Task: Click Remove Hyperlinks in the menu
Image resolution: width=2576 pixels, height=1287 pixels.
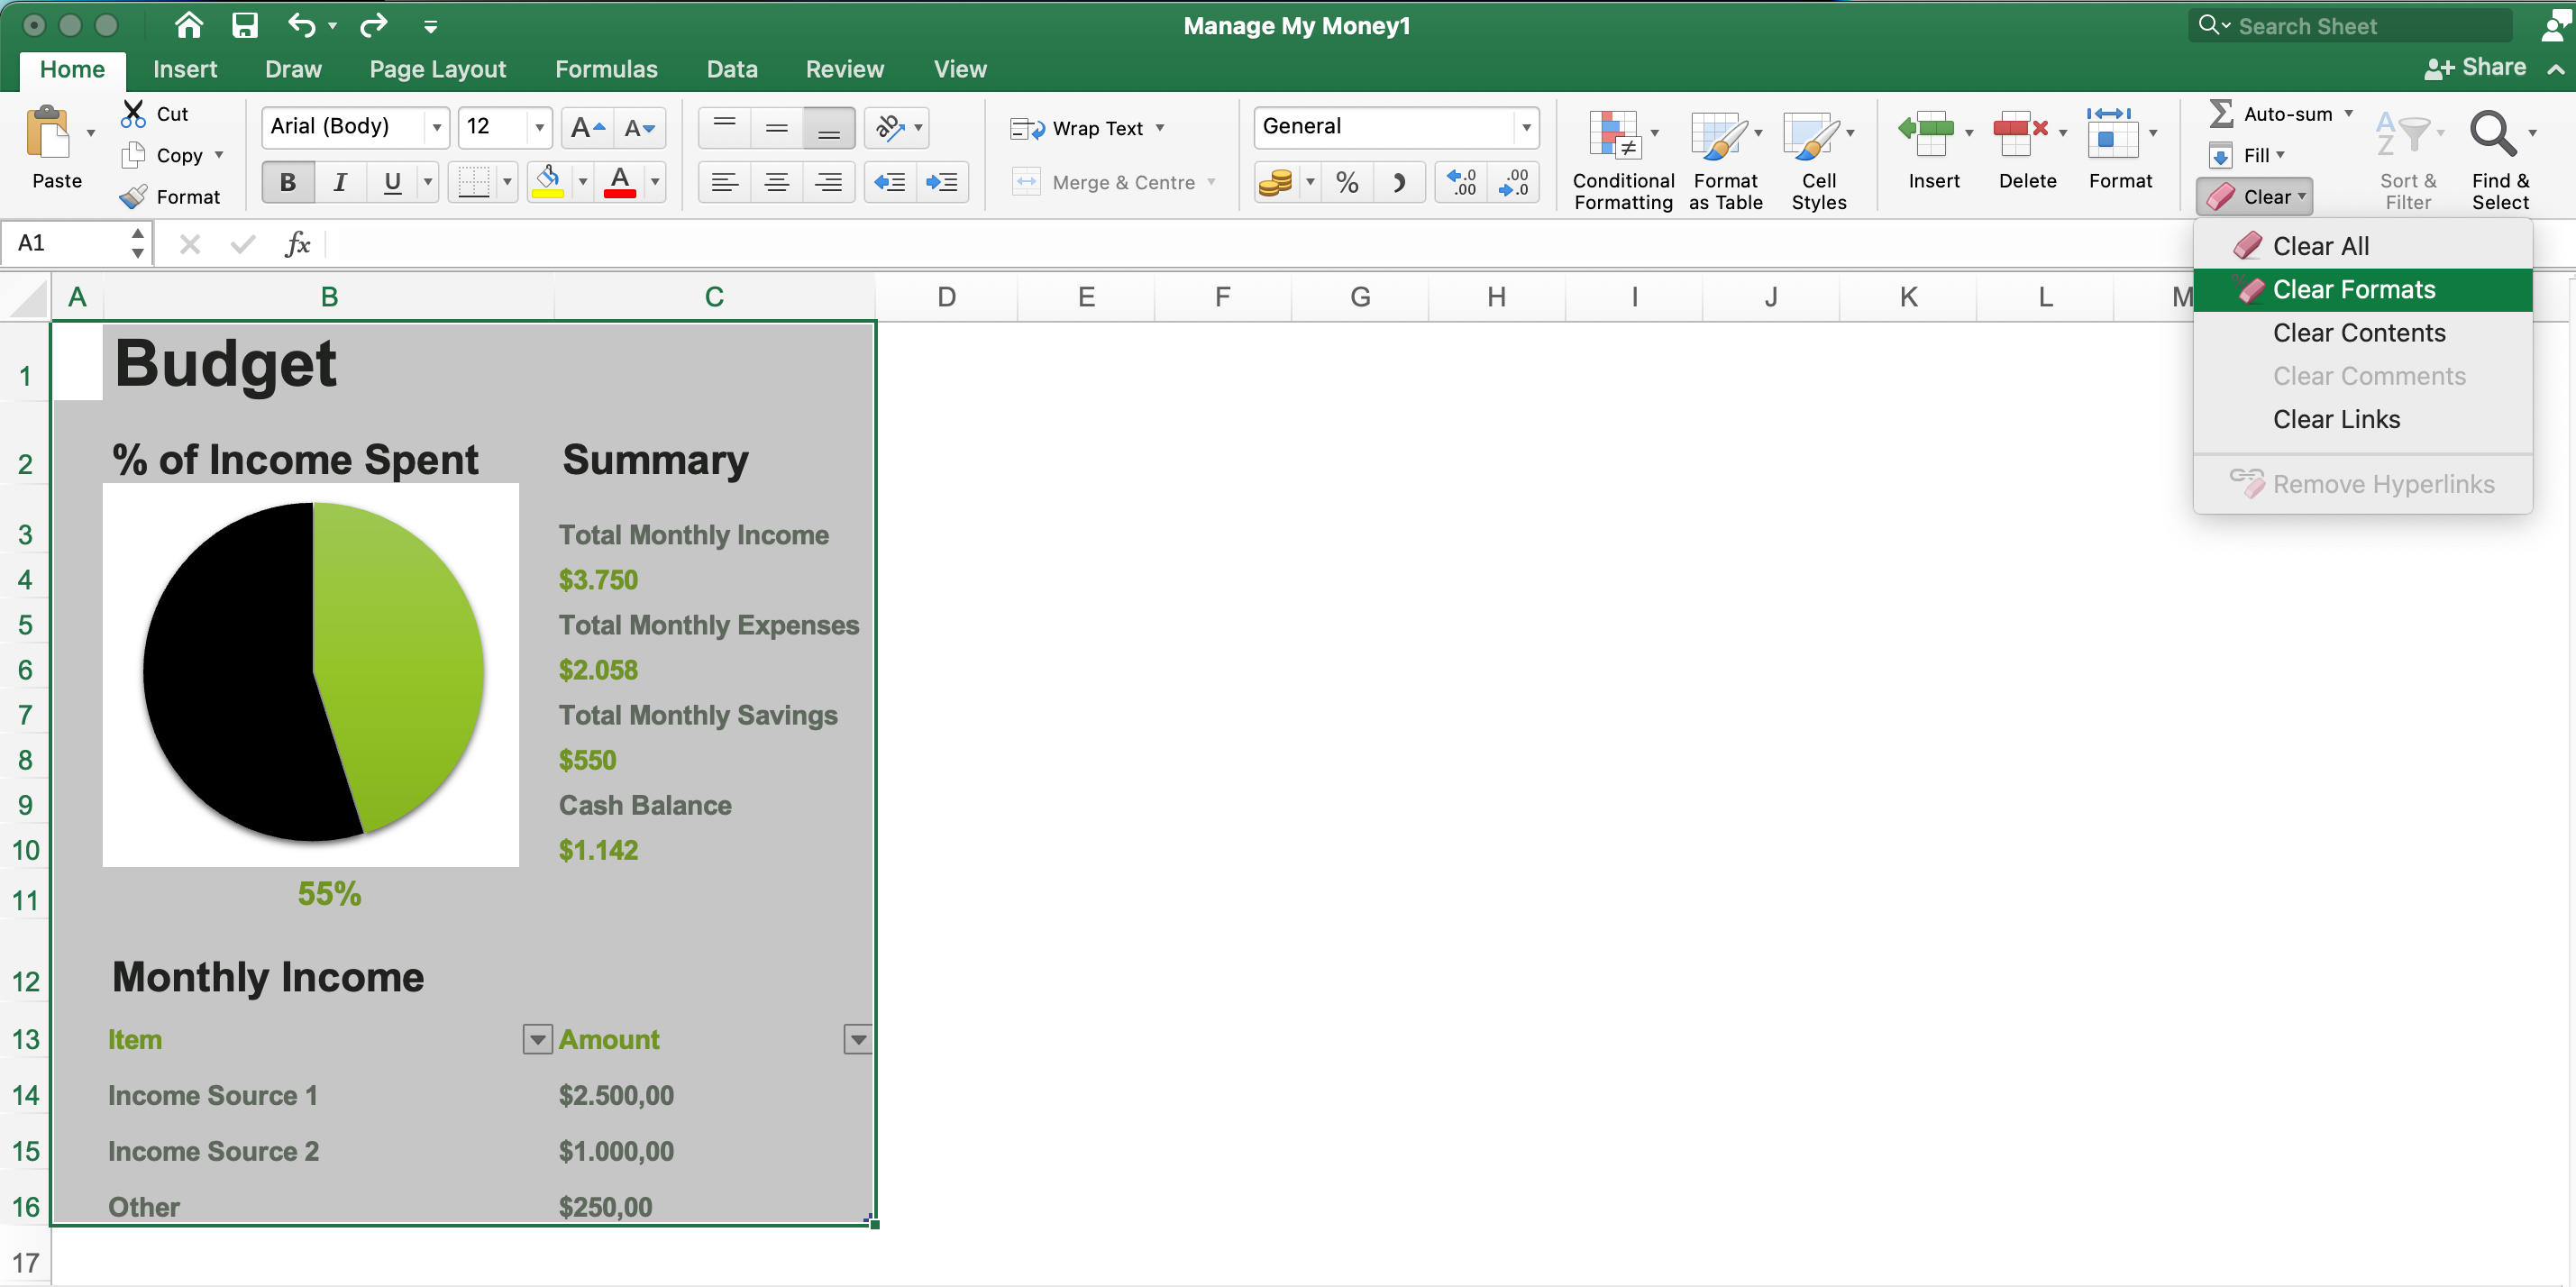Action: coord(2384,483)
